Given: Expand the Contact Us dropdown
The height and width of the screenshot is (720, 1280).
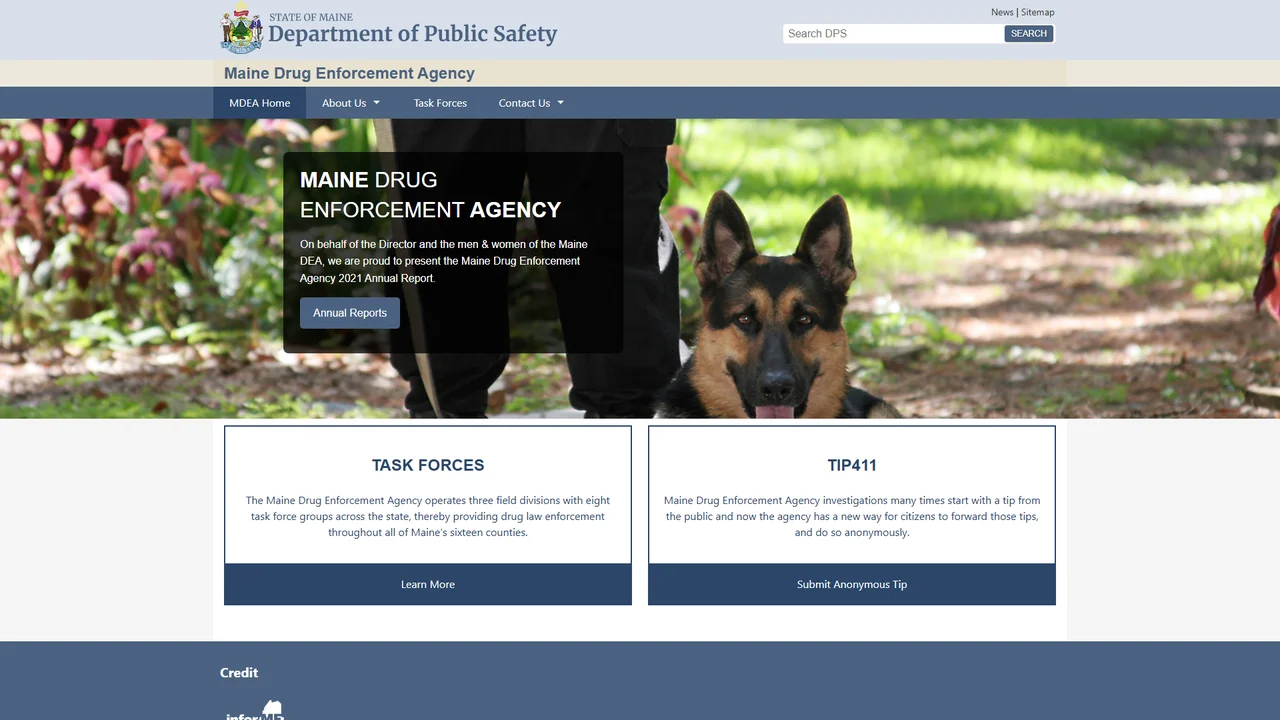Looking at the screenshot, I should (x=531, y=103).
